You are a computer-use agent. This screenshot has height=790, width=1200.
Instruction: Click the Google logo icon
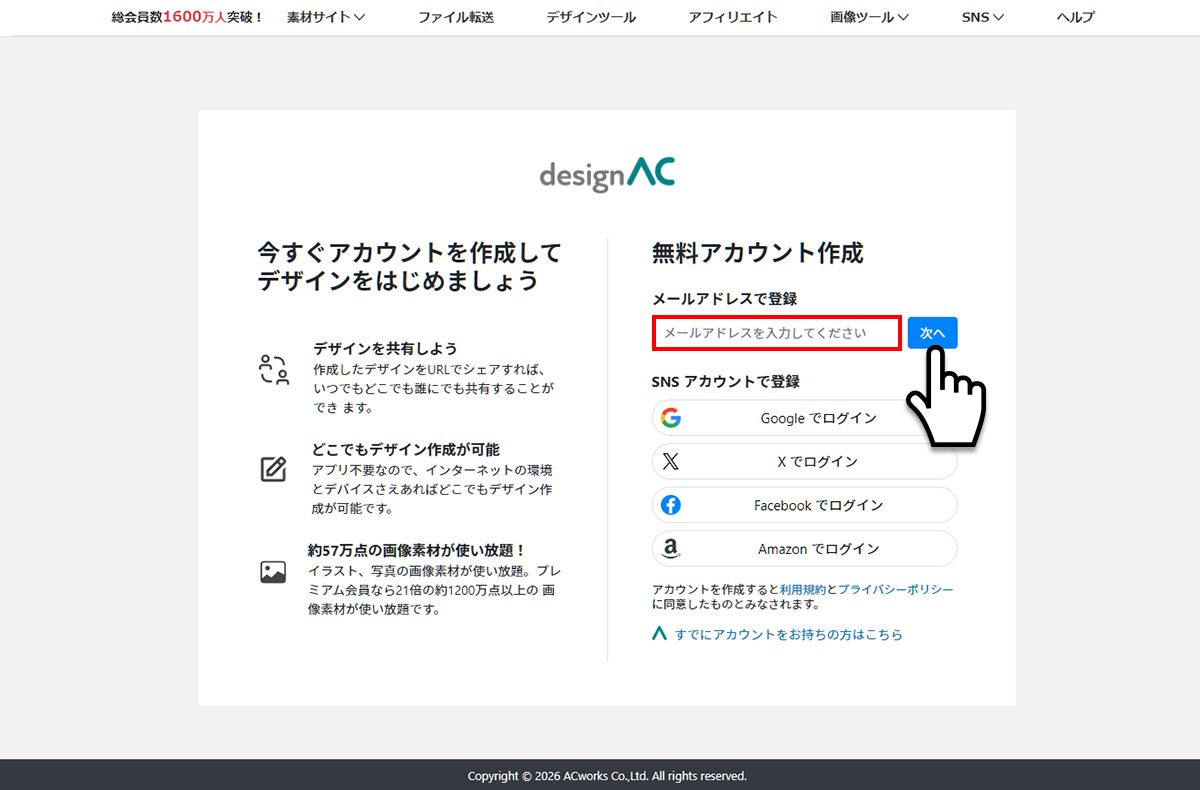click(671, 418)
